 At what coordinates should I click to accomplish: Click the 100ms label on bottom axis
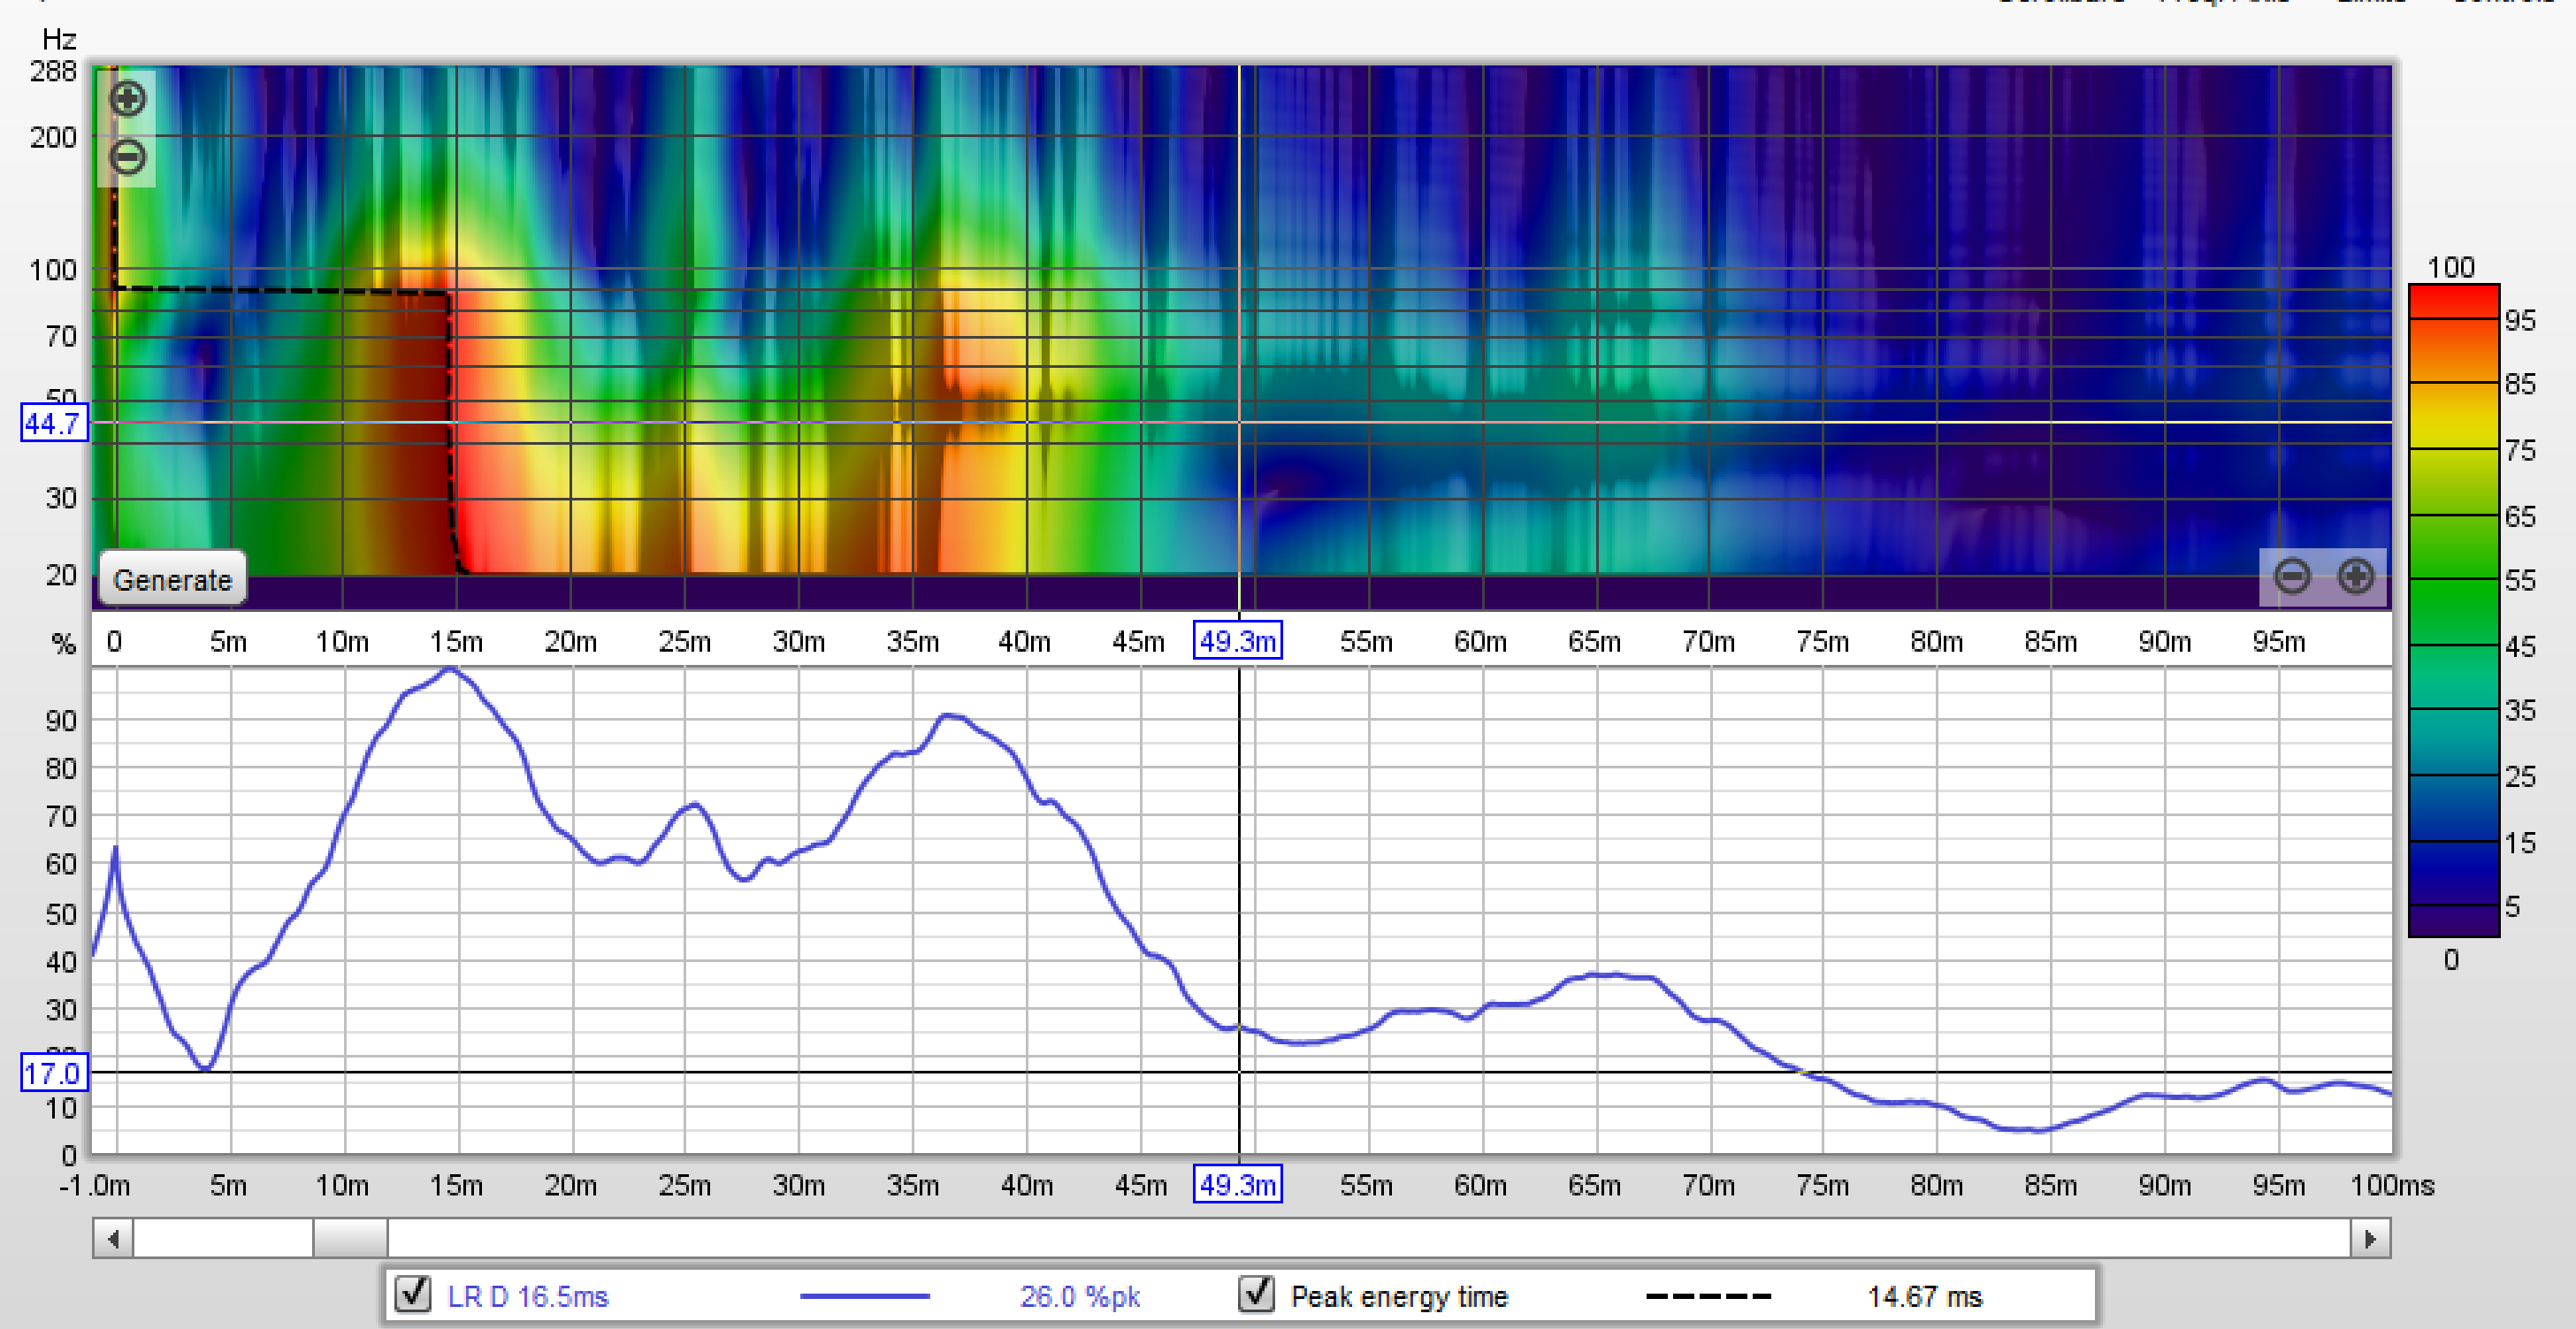pyautogui.click(x=2392, y=1186)
